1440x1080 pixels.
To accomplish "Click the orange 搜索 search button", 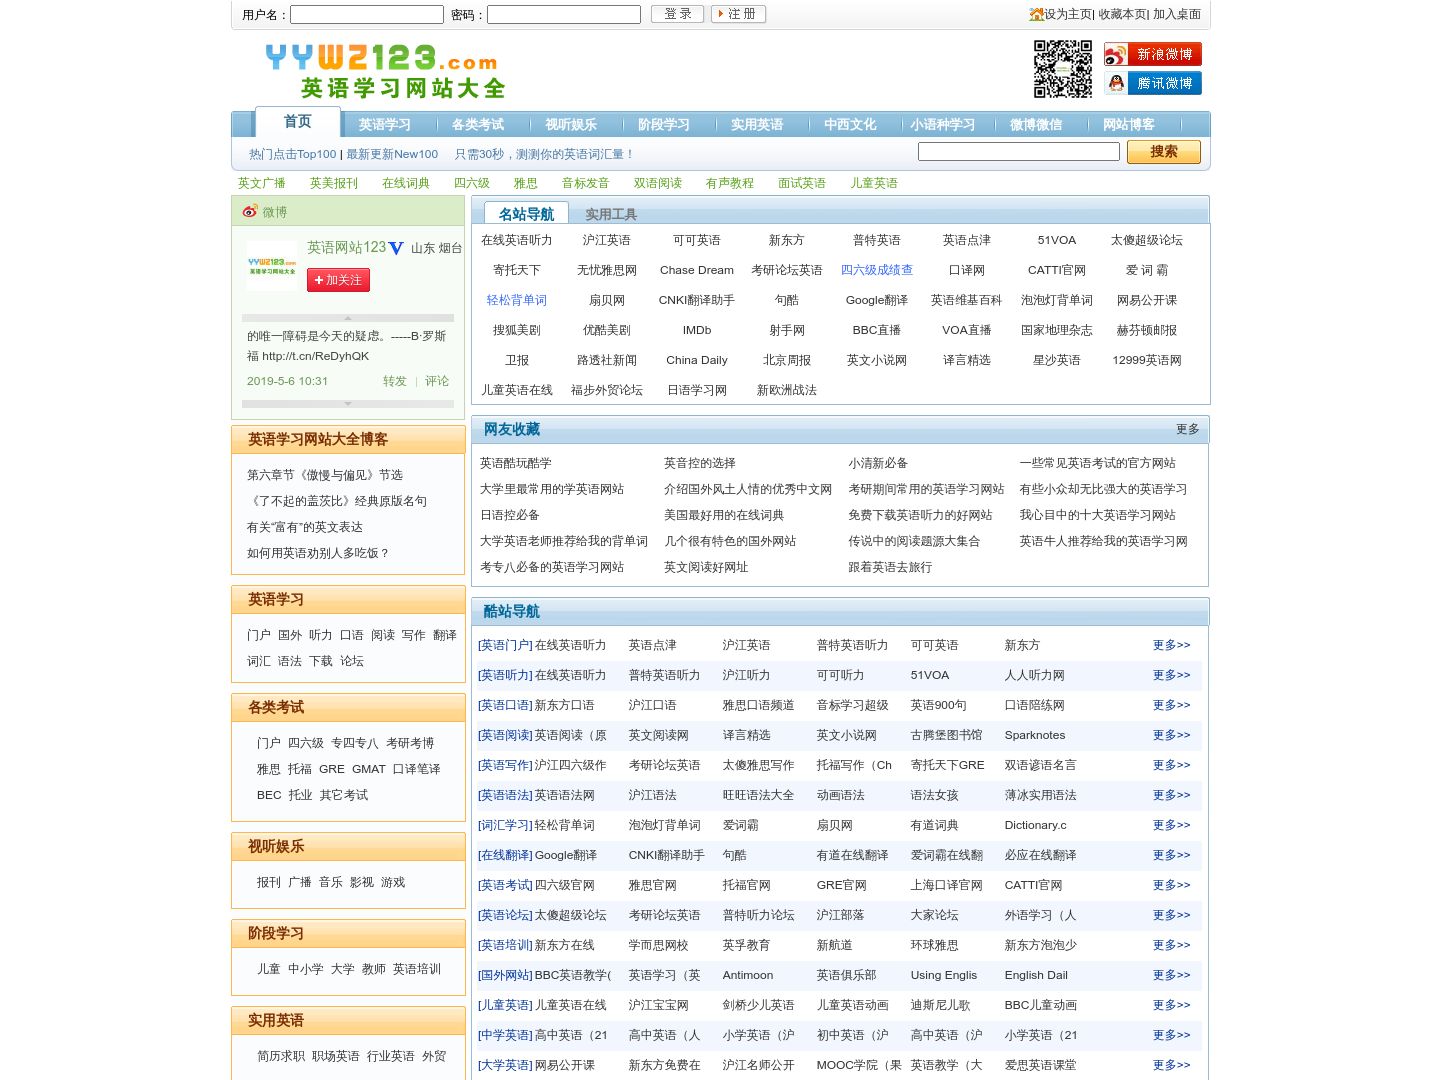I will point(1163,151).
